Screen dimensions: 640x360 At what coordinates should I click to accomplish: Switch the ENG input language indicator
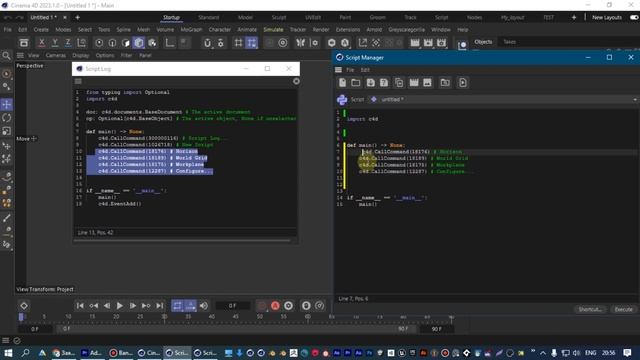pyautogui.click(x=591, y=353)
